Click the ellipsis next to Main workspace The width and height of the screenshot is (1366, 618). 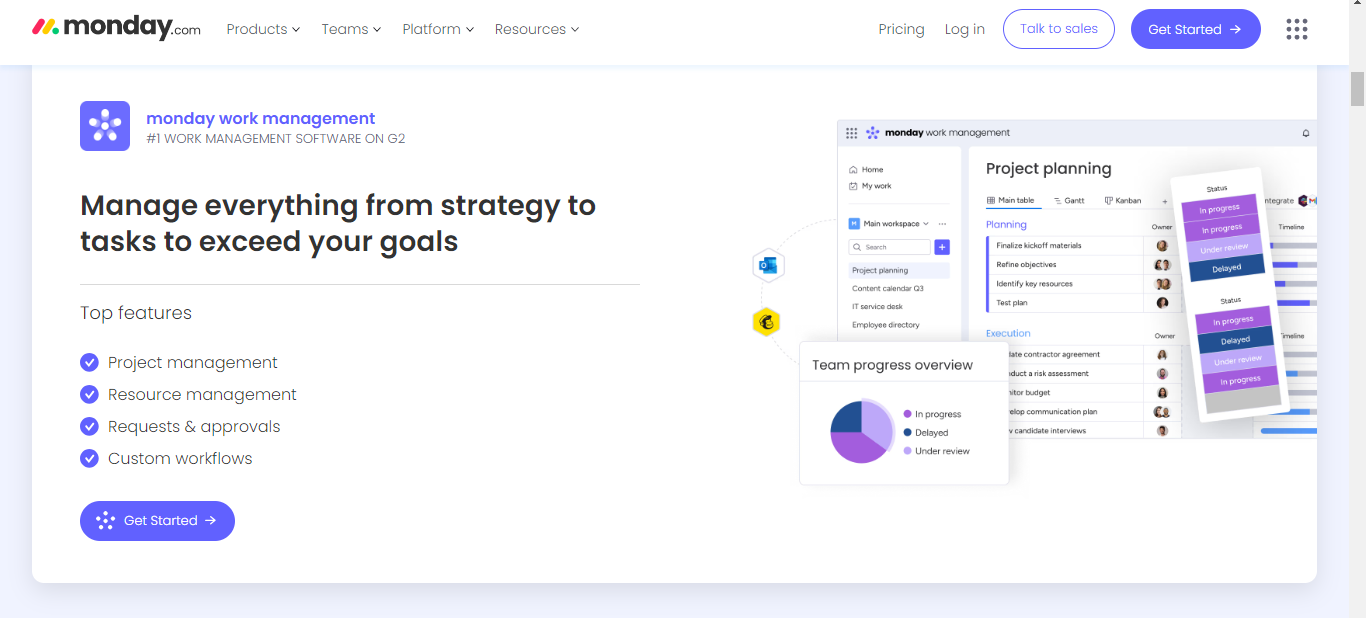pyautogui.click(x=942, y=224)
